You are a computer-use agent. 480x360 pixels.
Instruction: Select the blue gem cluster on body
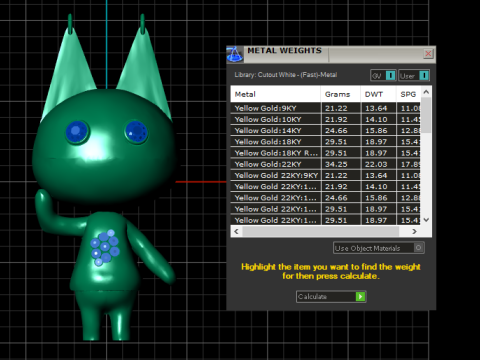105,247
